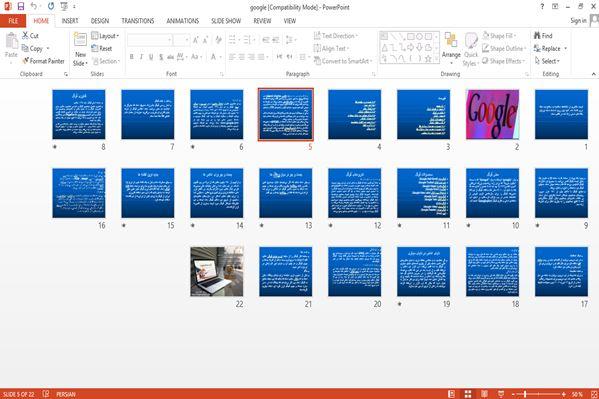Image resolution: width=599 pixels, height=399 pixels.
Task: Toggle Justify paragraph alignment
Action: click(261, 57)
